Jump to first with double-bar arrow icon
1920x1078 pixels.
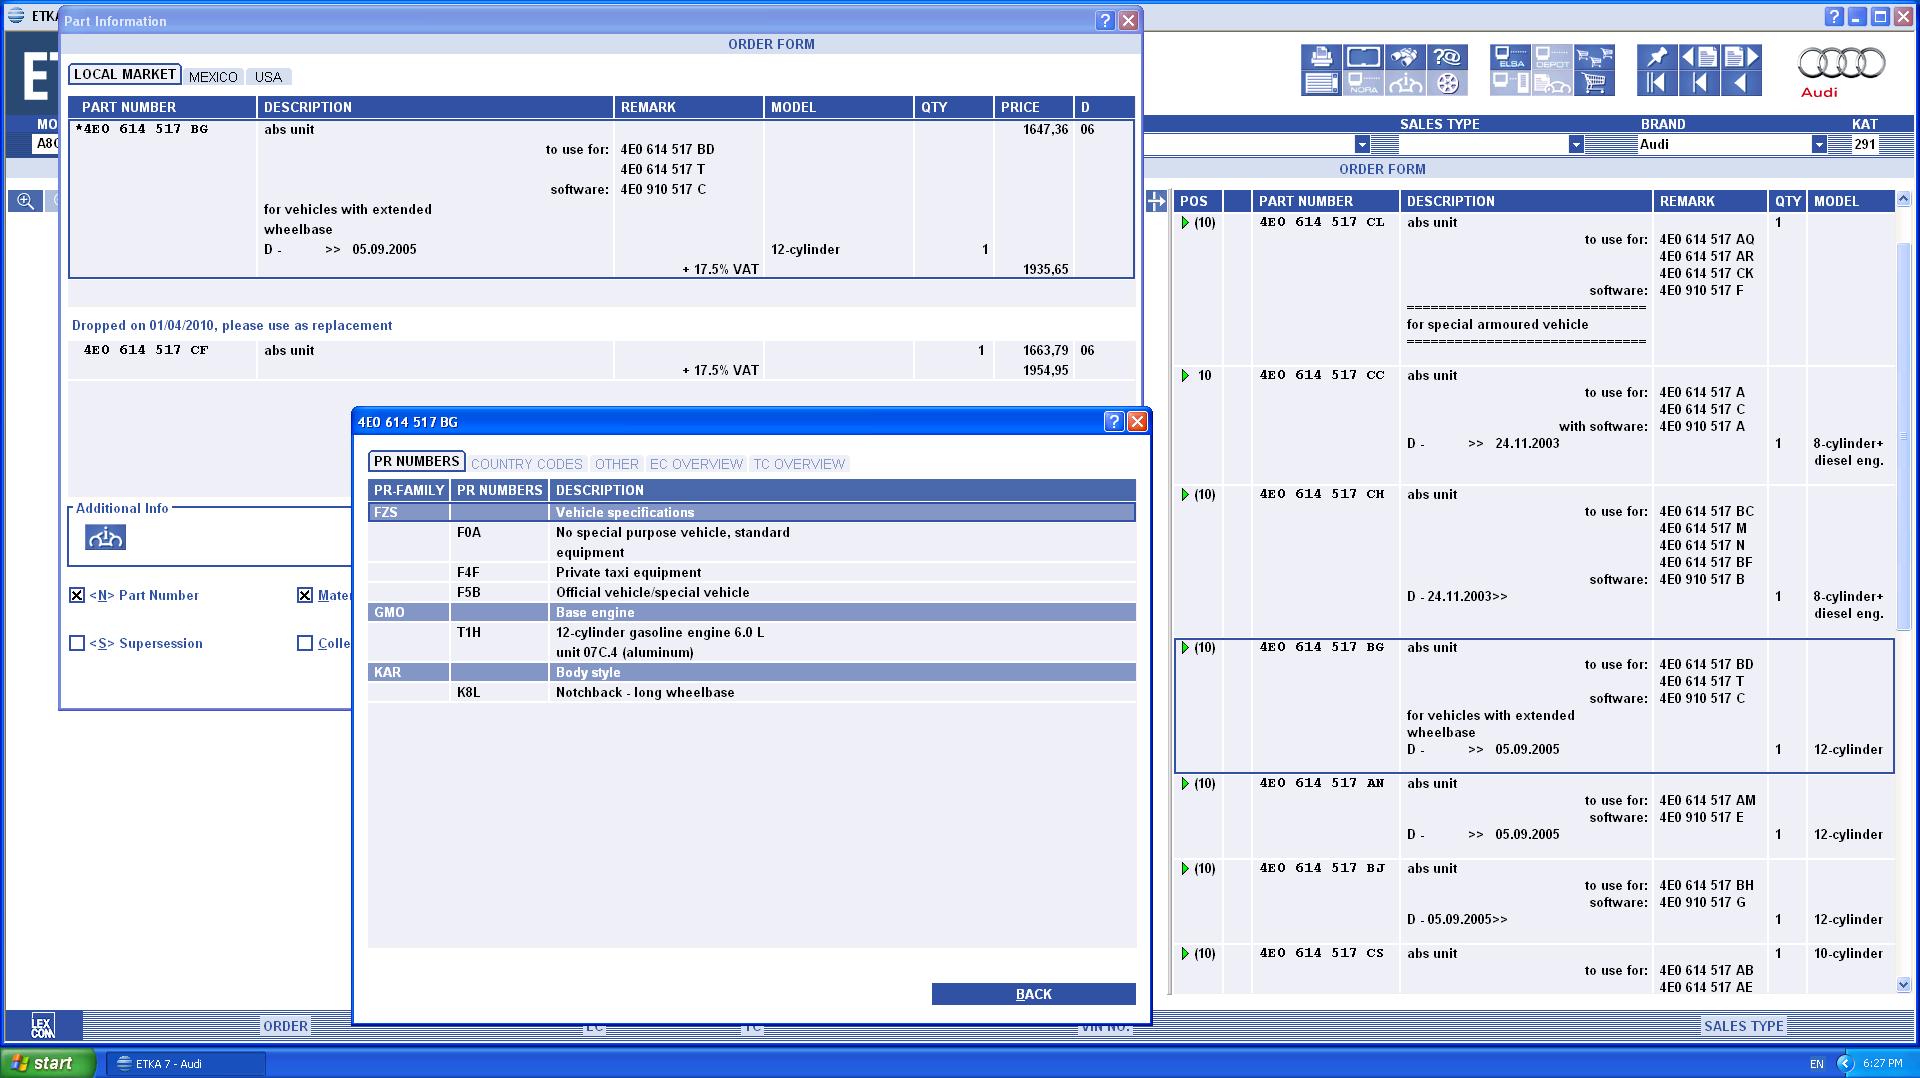point(1657,83)
